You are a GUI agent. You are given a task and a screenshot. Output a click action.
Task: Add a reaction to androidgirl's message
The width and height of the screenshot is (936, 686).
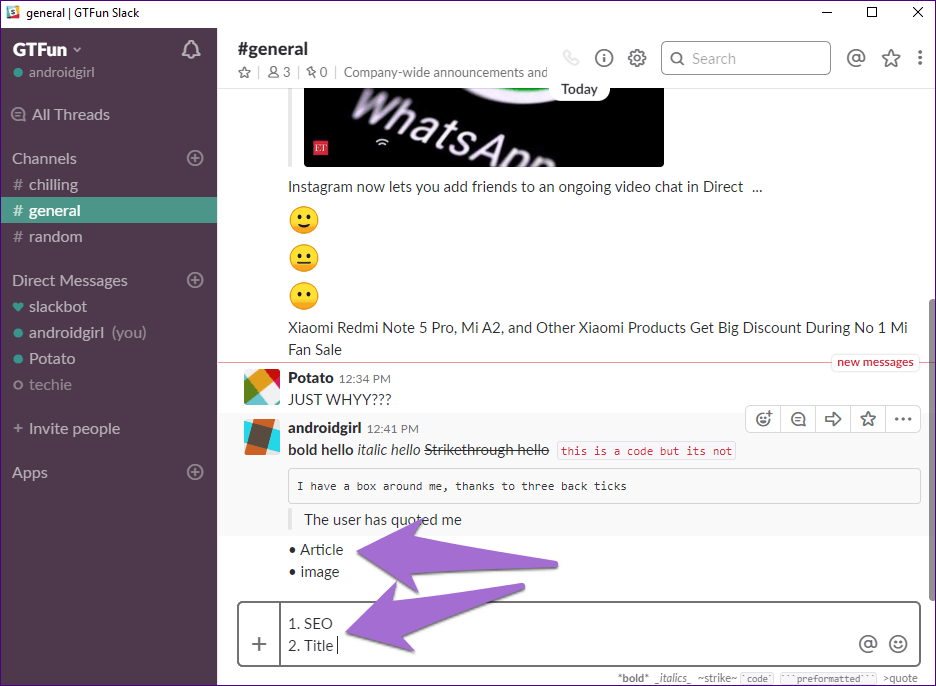[x=764, y=419]
